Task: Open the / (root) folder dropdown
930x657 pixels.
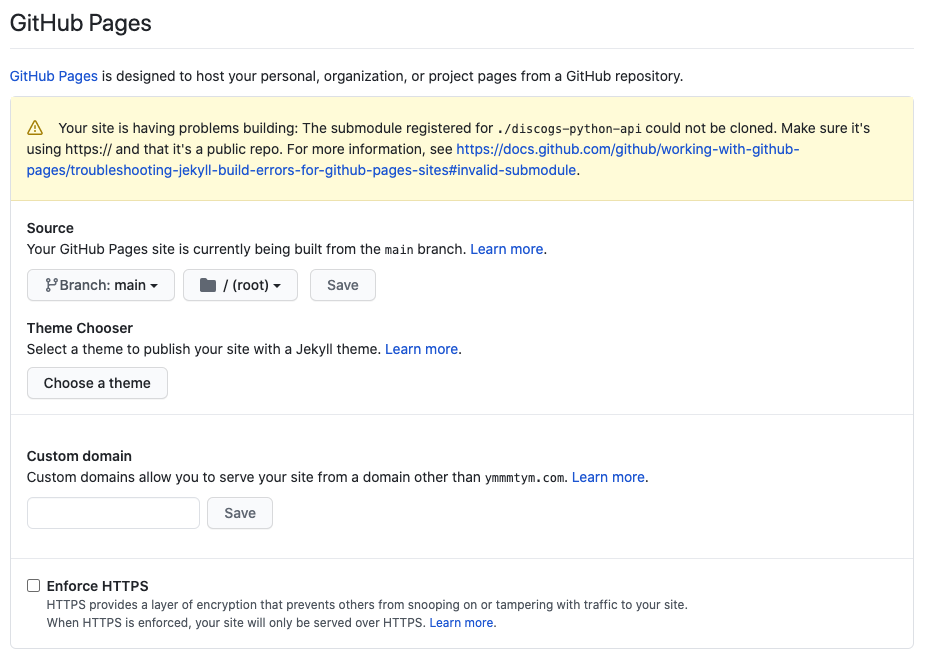Action: [x=240, y=284]
